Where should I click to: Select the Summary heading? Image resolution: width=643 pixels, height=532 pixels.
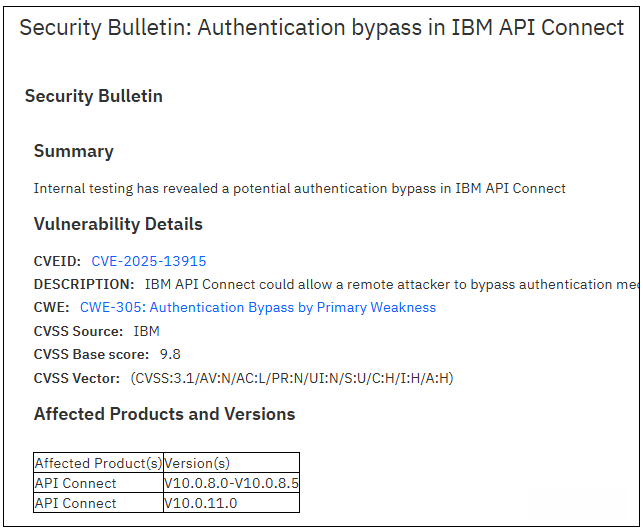(x=74, y=151)
